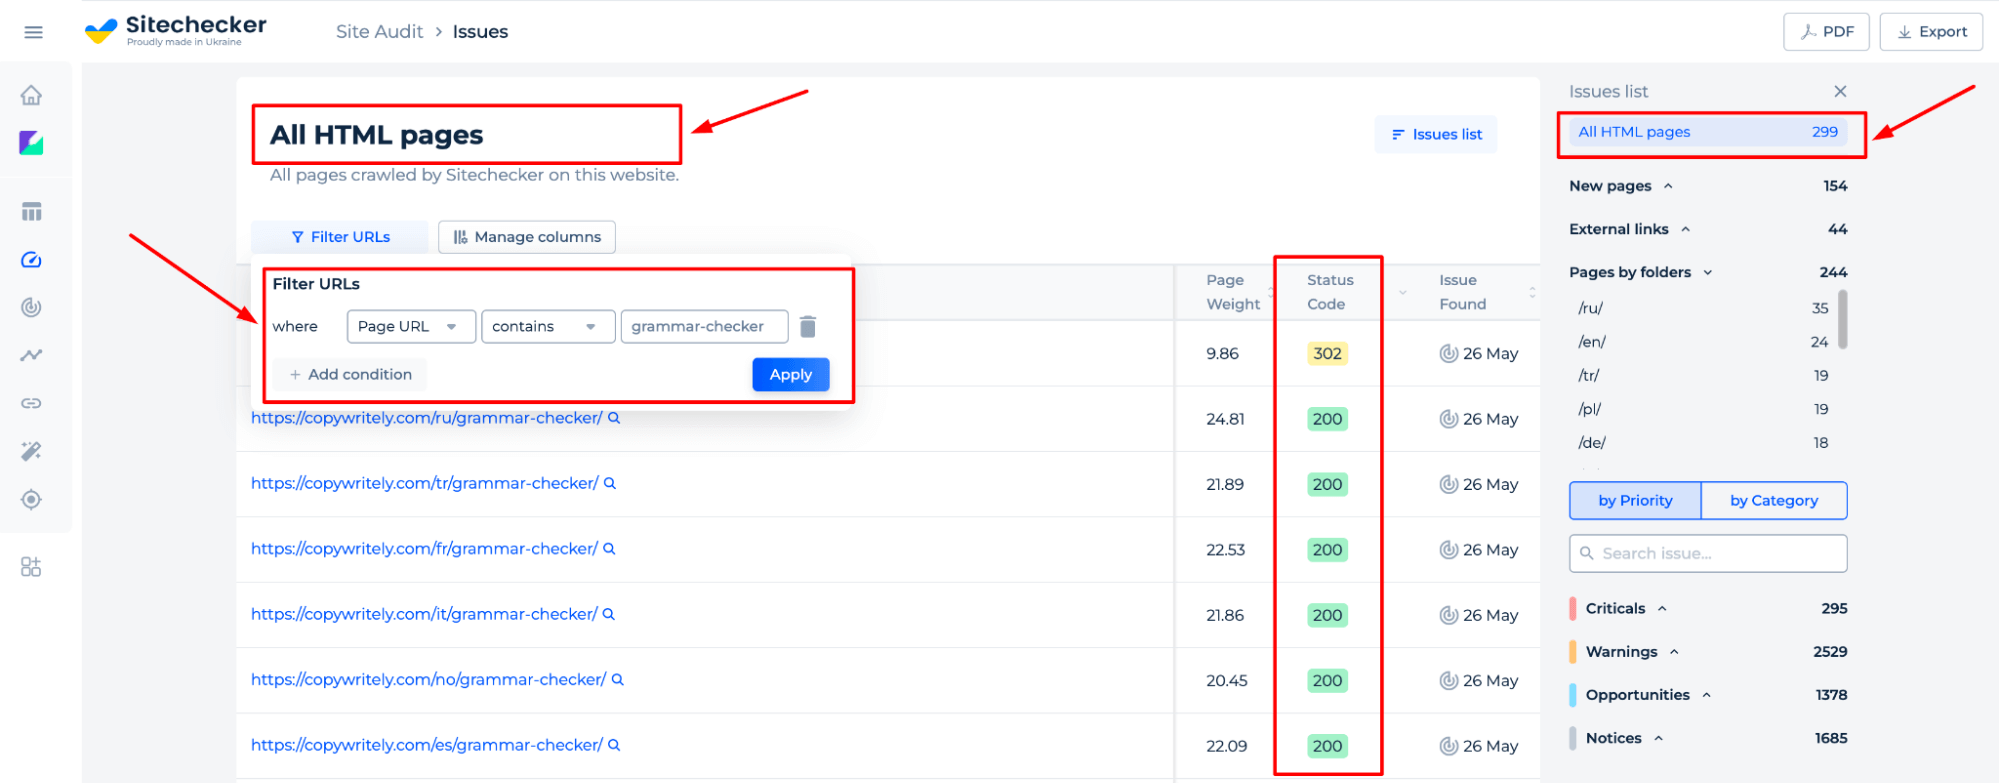Open the rank tracker trend-line icon
1999x783 pixels.
(x=32, y=355)
